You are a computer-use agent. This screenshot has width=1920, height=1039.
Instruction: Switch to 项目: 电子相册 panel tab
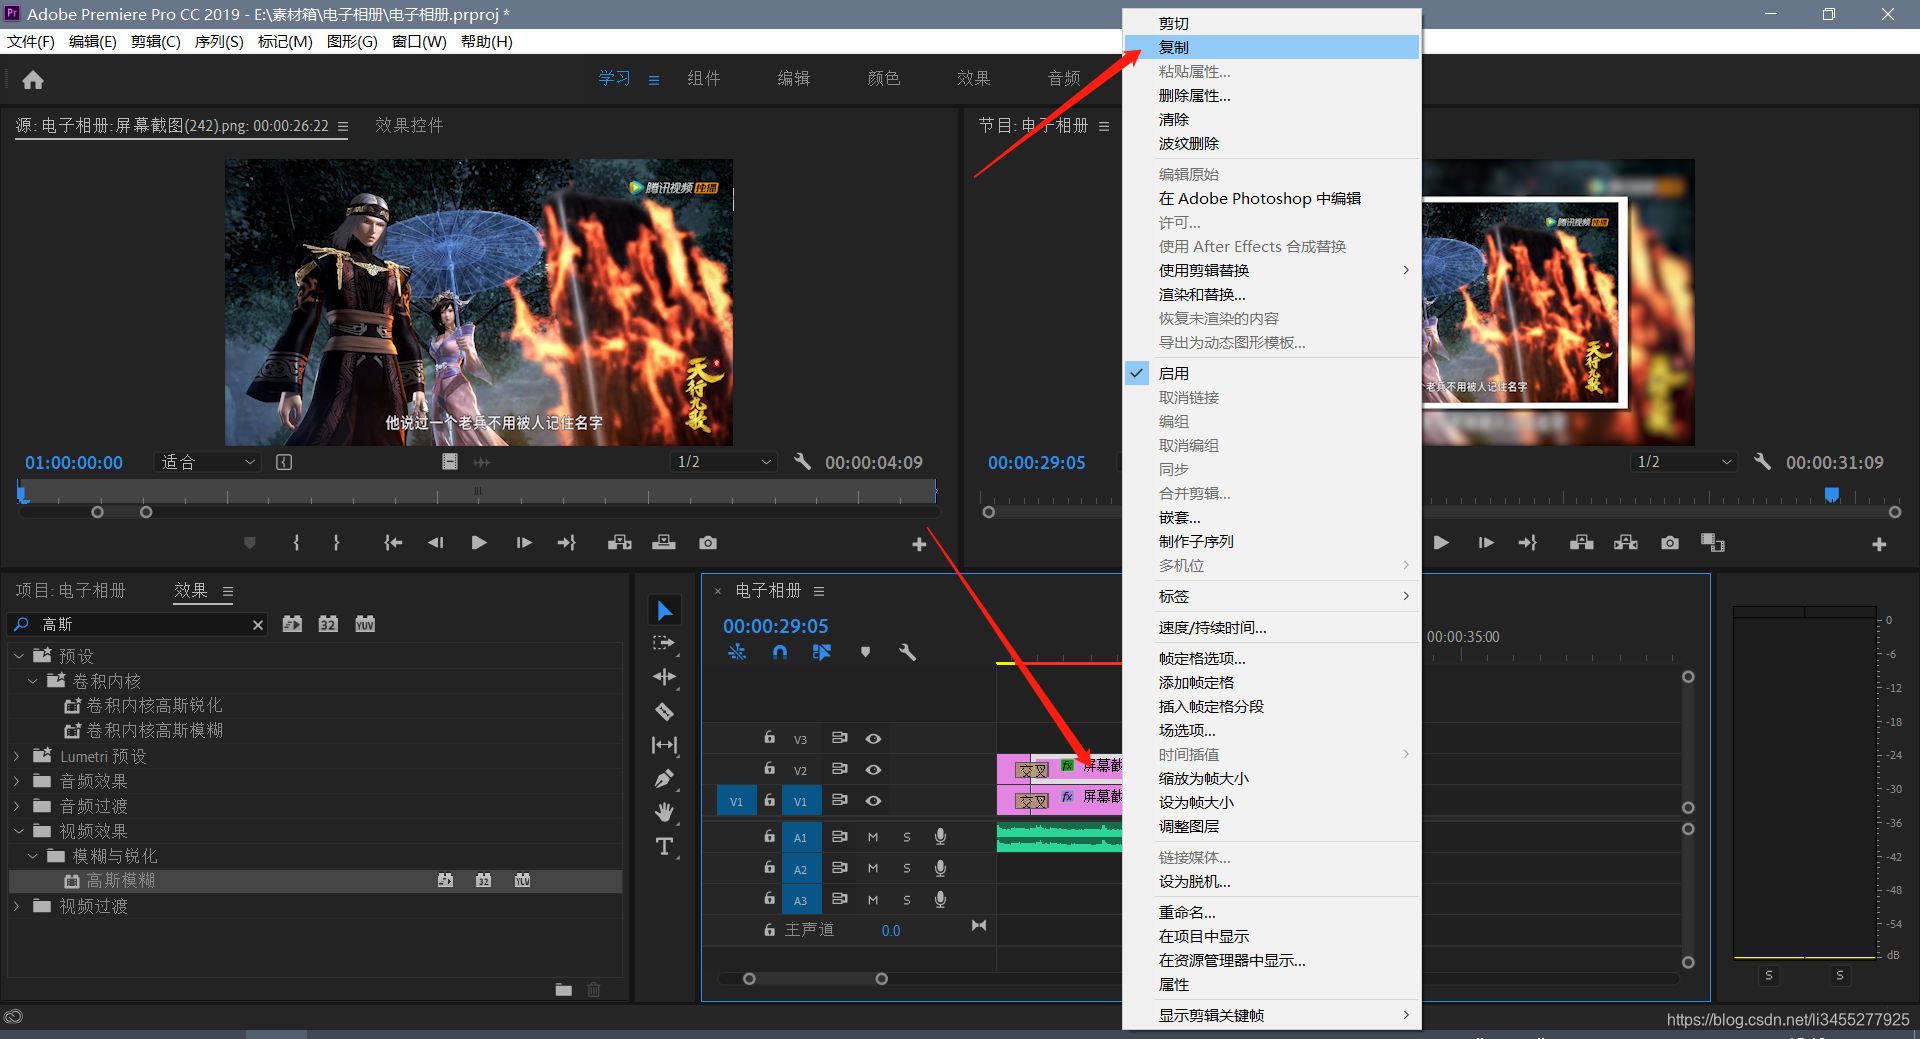pyautogui.click(x=70, y=591)
